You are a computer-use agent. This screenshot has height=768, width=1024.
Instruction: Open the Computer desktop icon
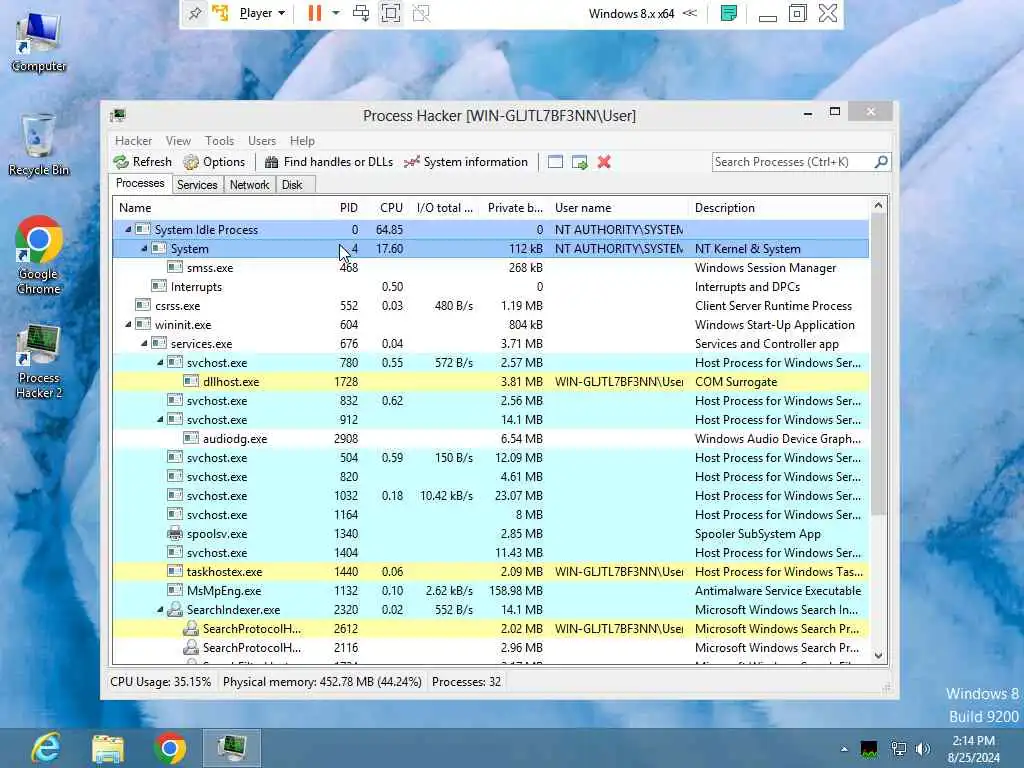[38, 42]
